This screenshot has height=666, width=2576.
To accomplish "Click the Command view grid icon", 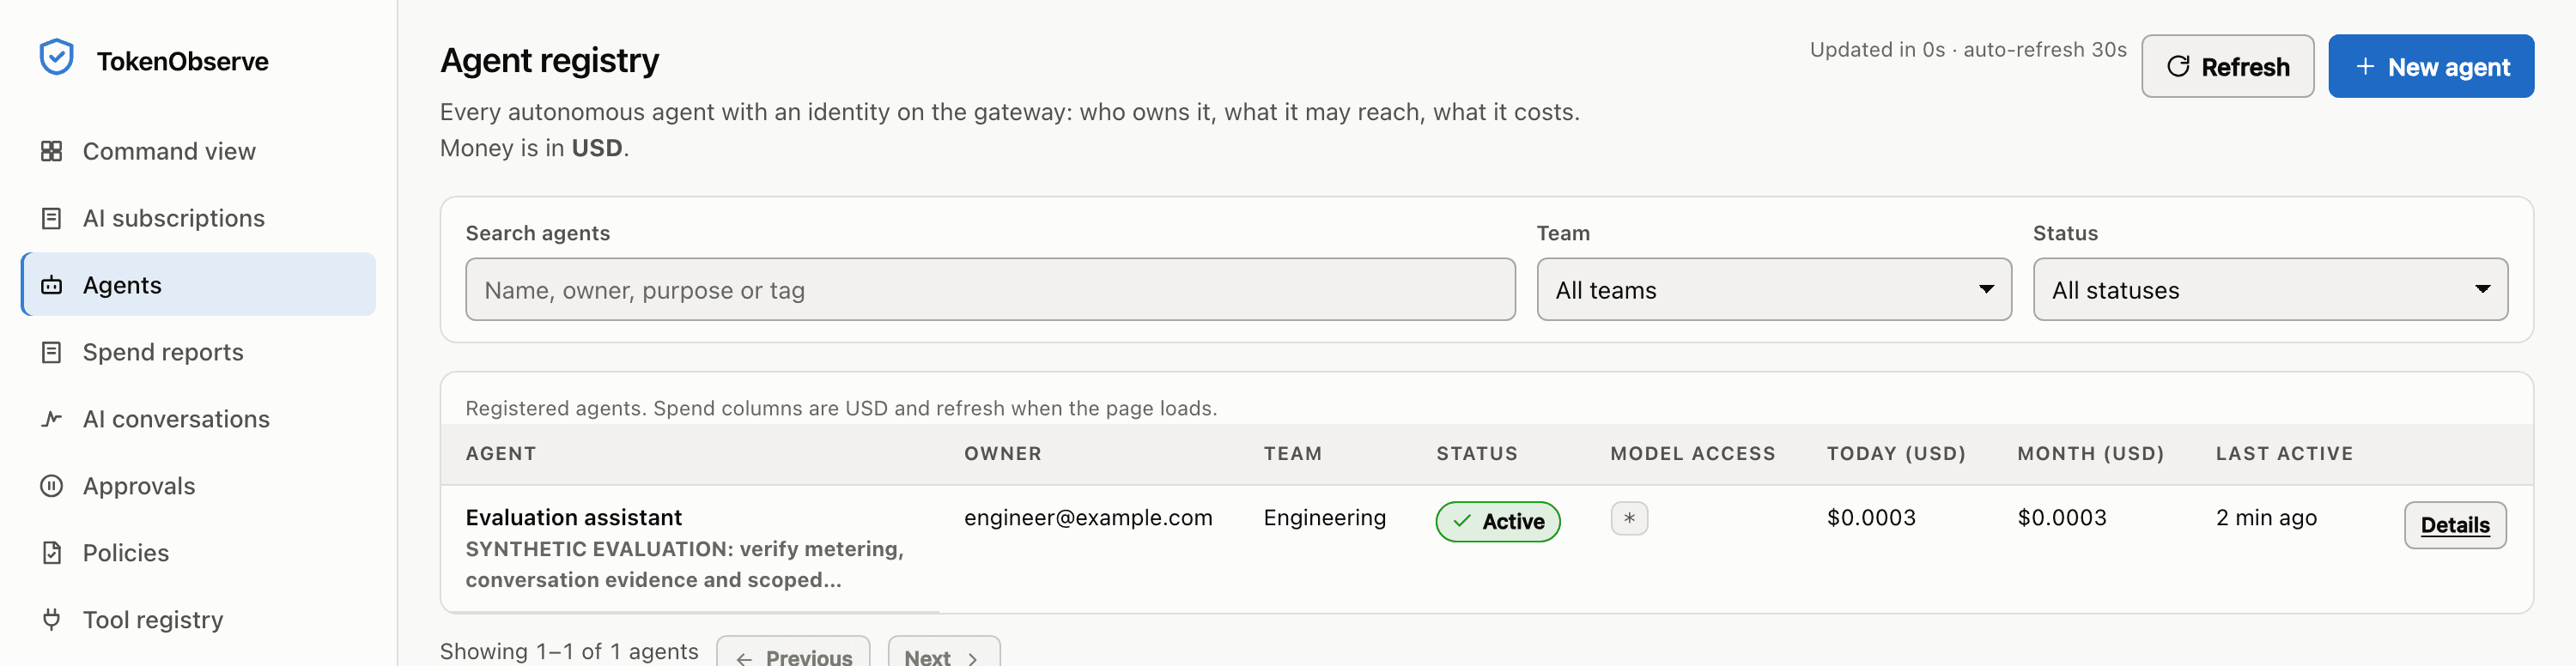I will 51,151.
